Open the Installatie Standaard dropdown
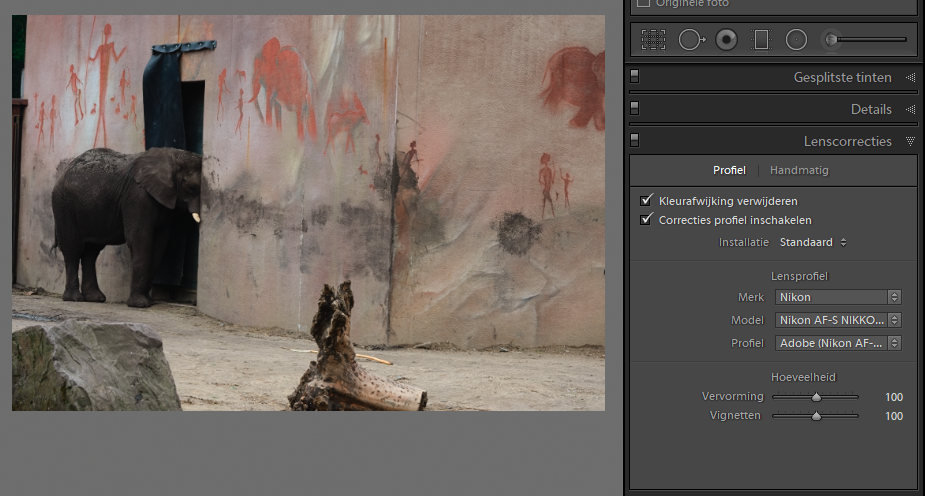 pos(813,242)
